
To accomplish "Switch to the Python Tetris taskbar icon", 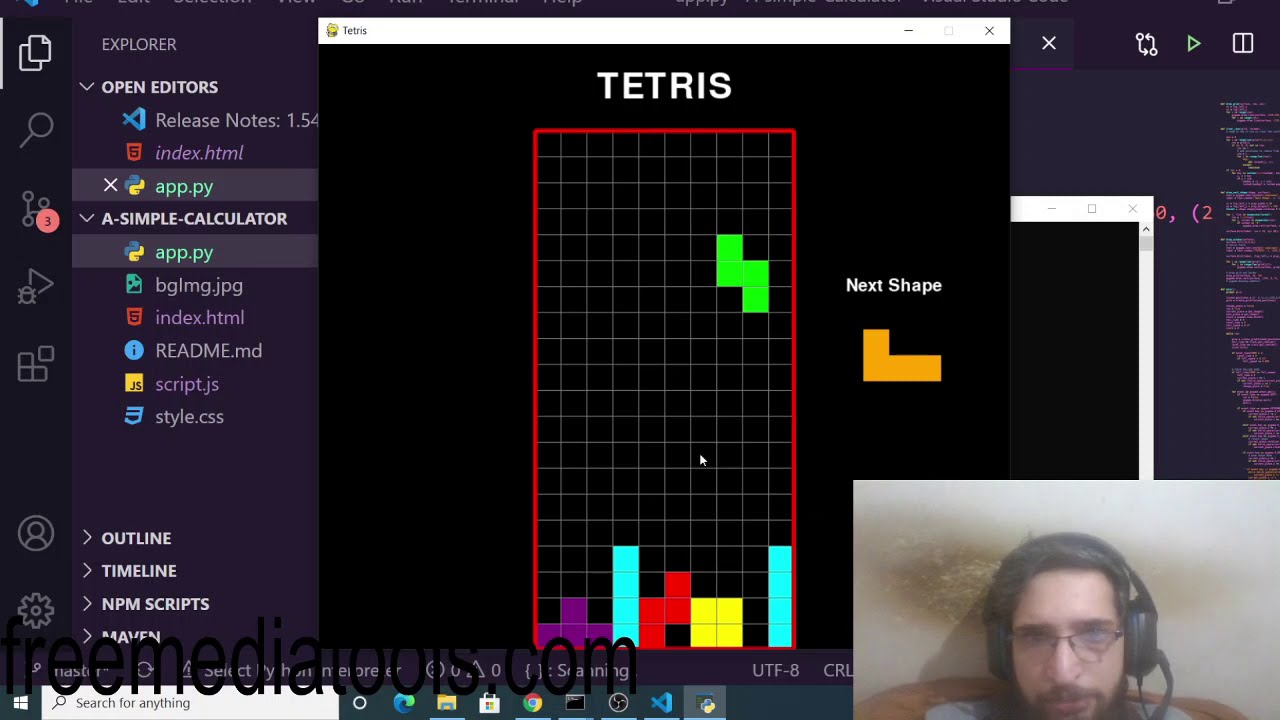I will pyautogui.click(x=706, y=703).
